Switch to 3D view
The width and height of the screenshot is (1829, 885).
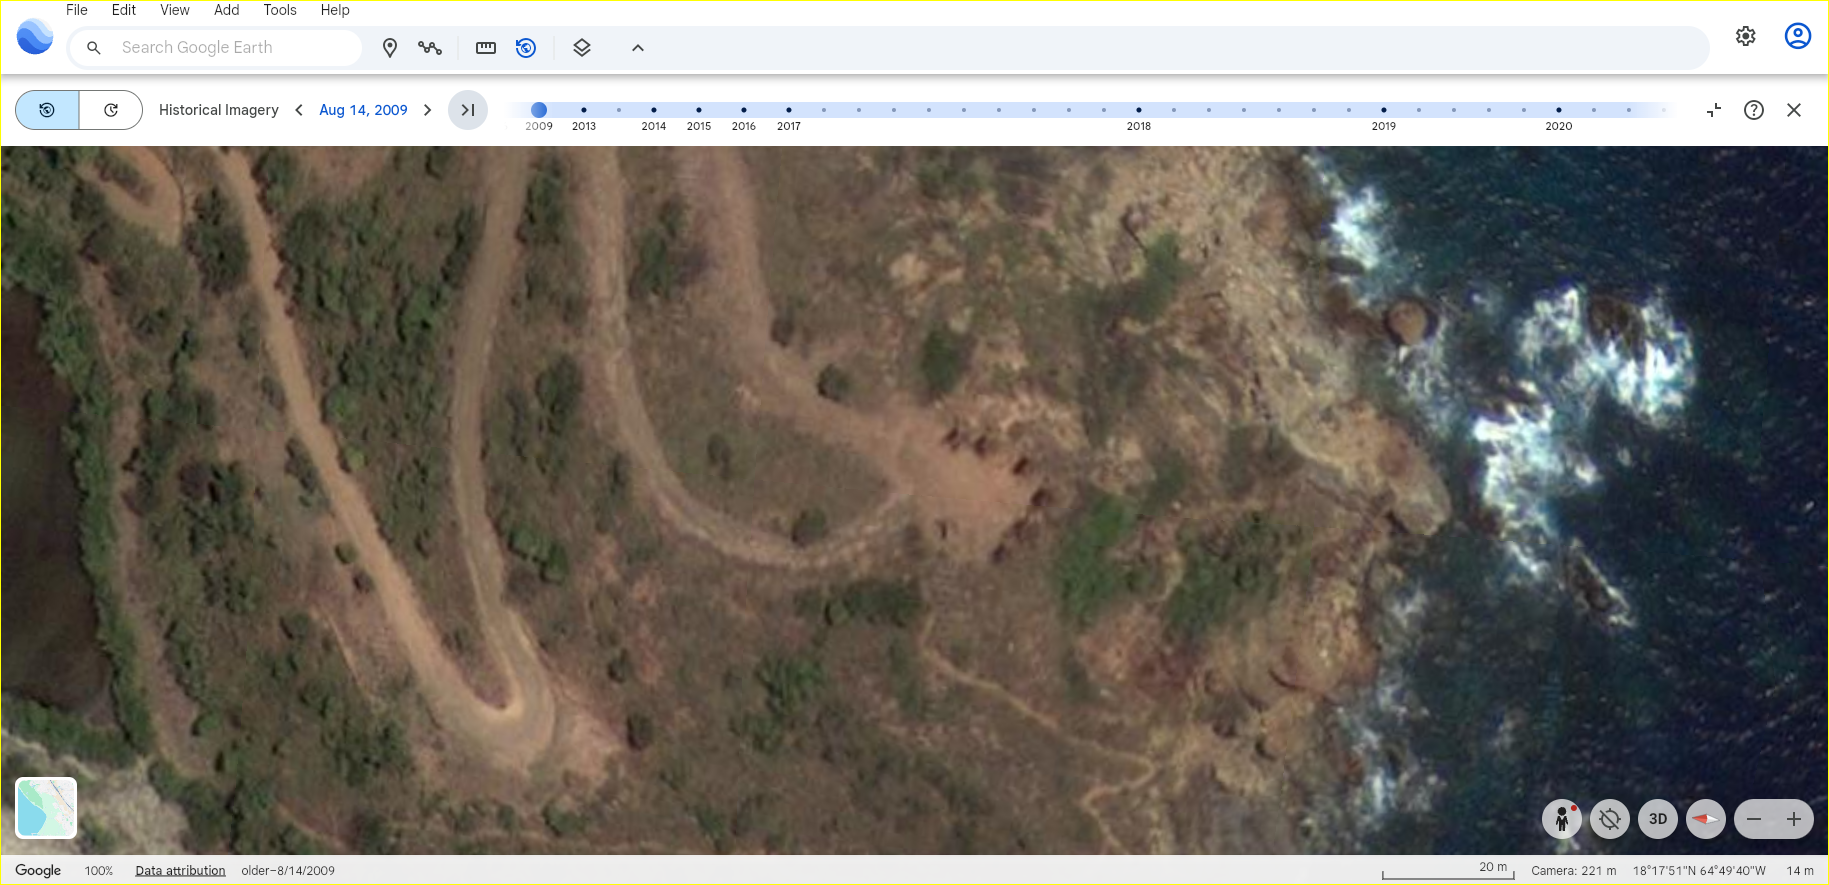click(x=1658, y=819)
